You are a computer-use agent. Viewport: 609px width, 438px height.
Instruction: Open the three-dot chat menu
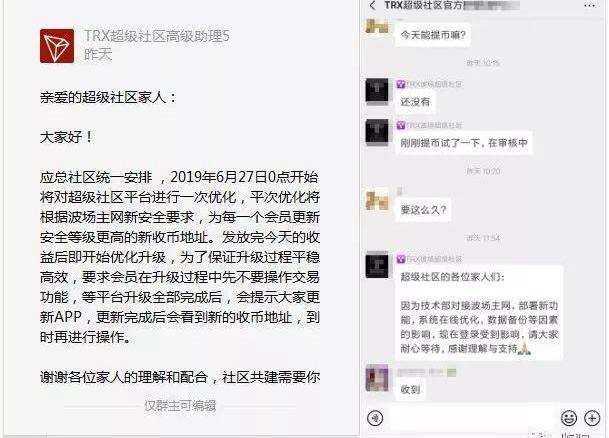point(589,5)
